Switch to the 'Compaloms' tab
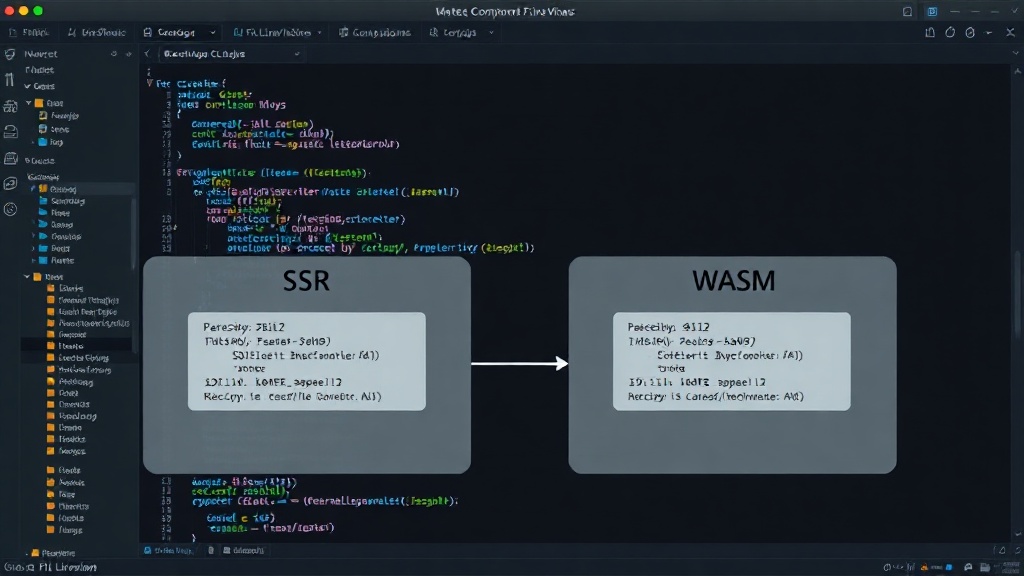1024x576 pixels. [375, 32]
